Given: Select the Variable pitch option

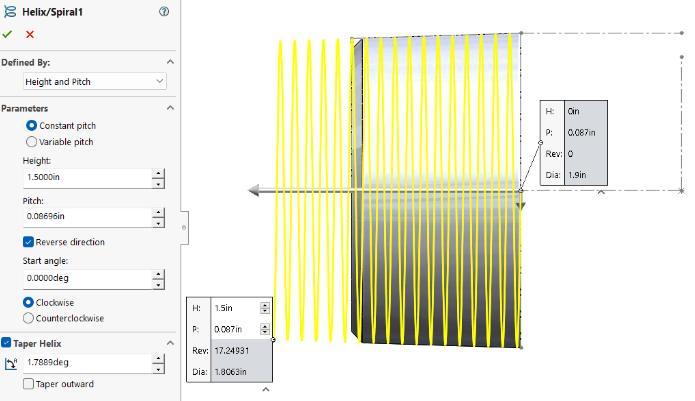Looking at the screenshot, I should pos(31,142).
